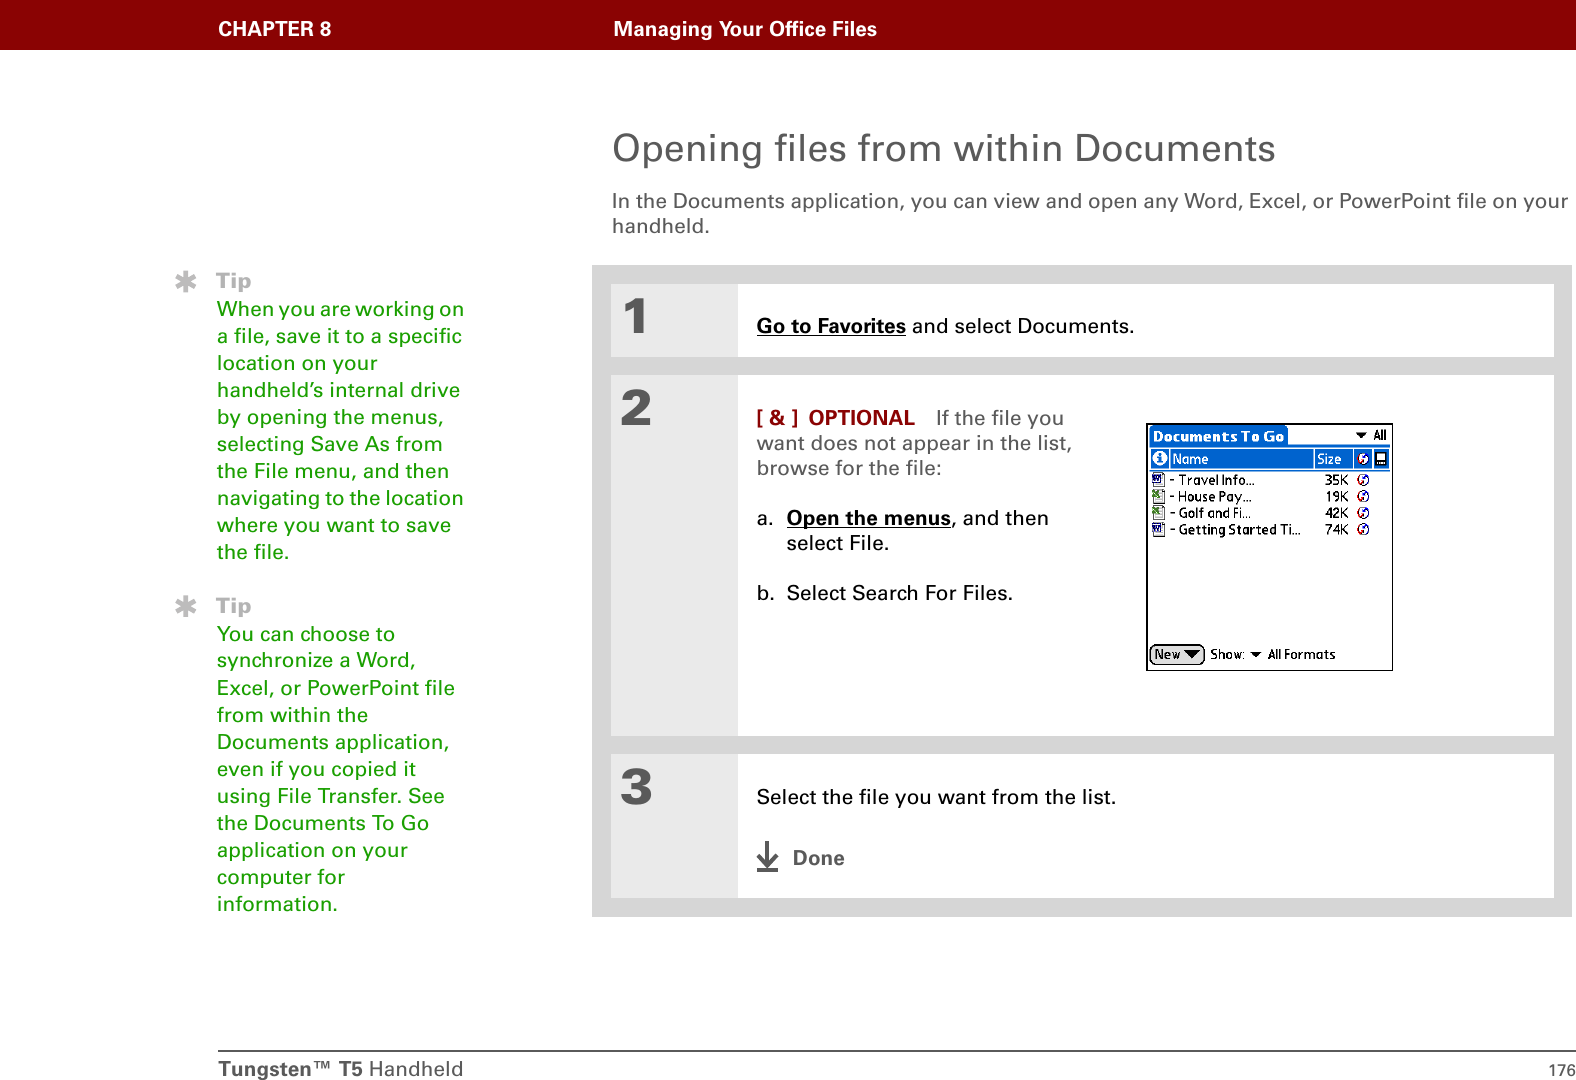Click the sync column header icon
The width and height of the screenshot is (1576, 1080).
[1363, 459]
